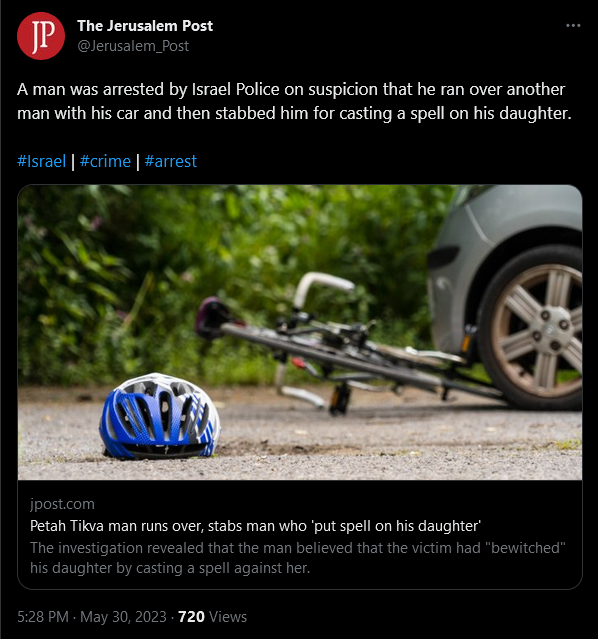Click the jpost.com domain label
598x639 pixels.
tap(62, 504)
